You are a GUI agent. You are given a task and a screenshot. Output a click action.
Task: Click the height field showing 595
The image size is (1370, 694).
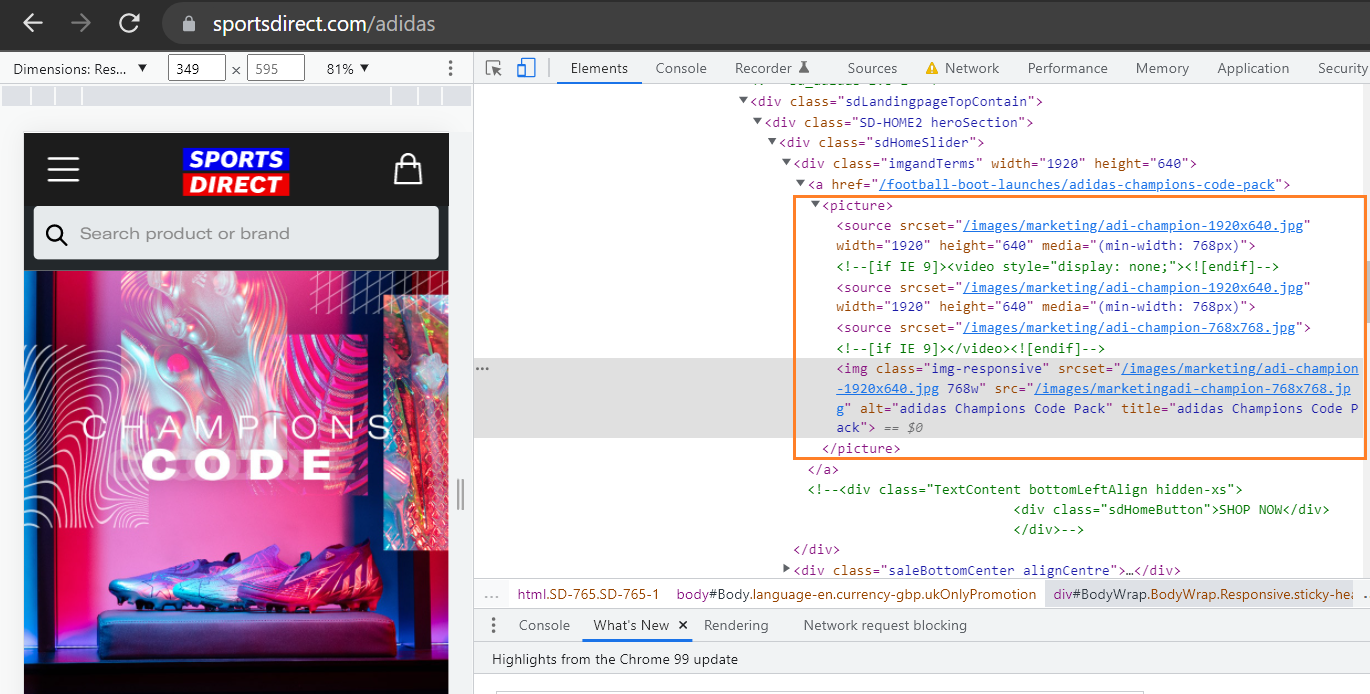click(276, 68)
